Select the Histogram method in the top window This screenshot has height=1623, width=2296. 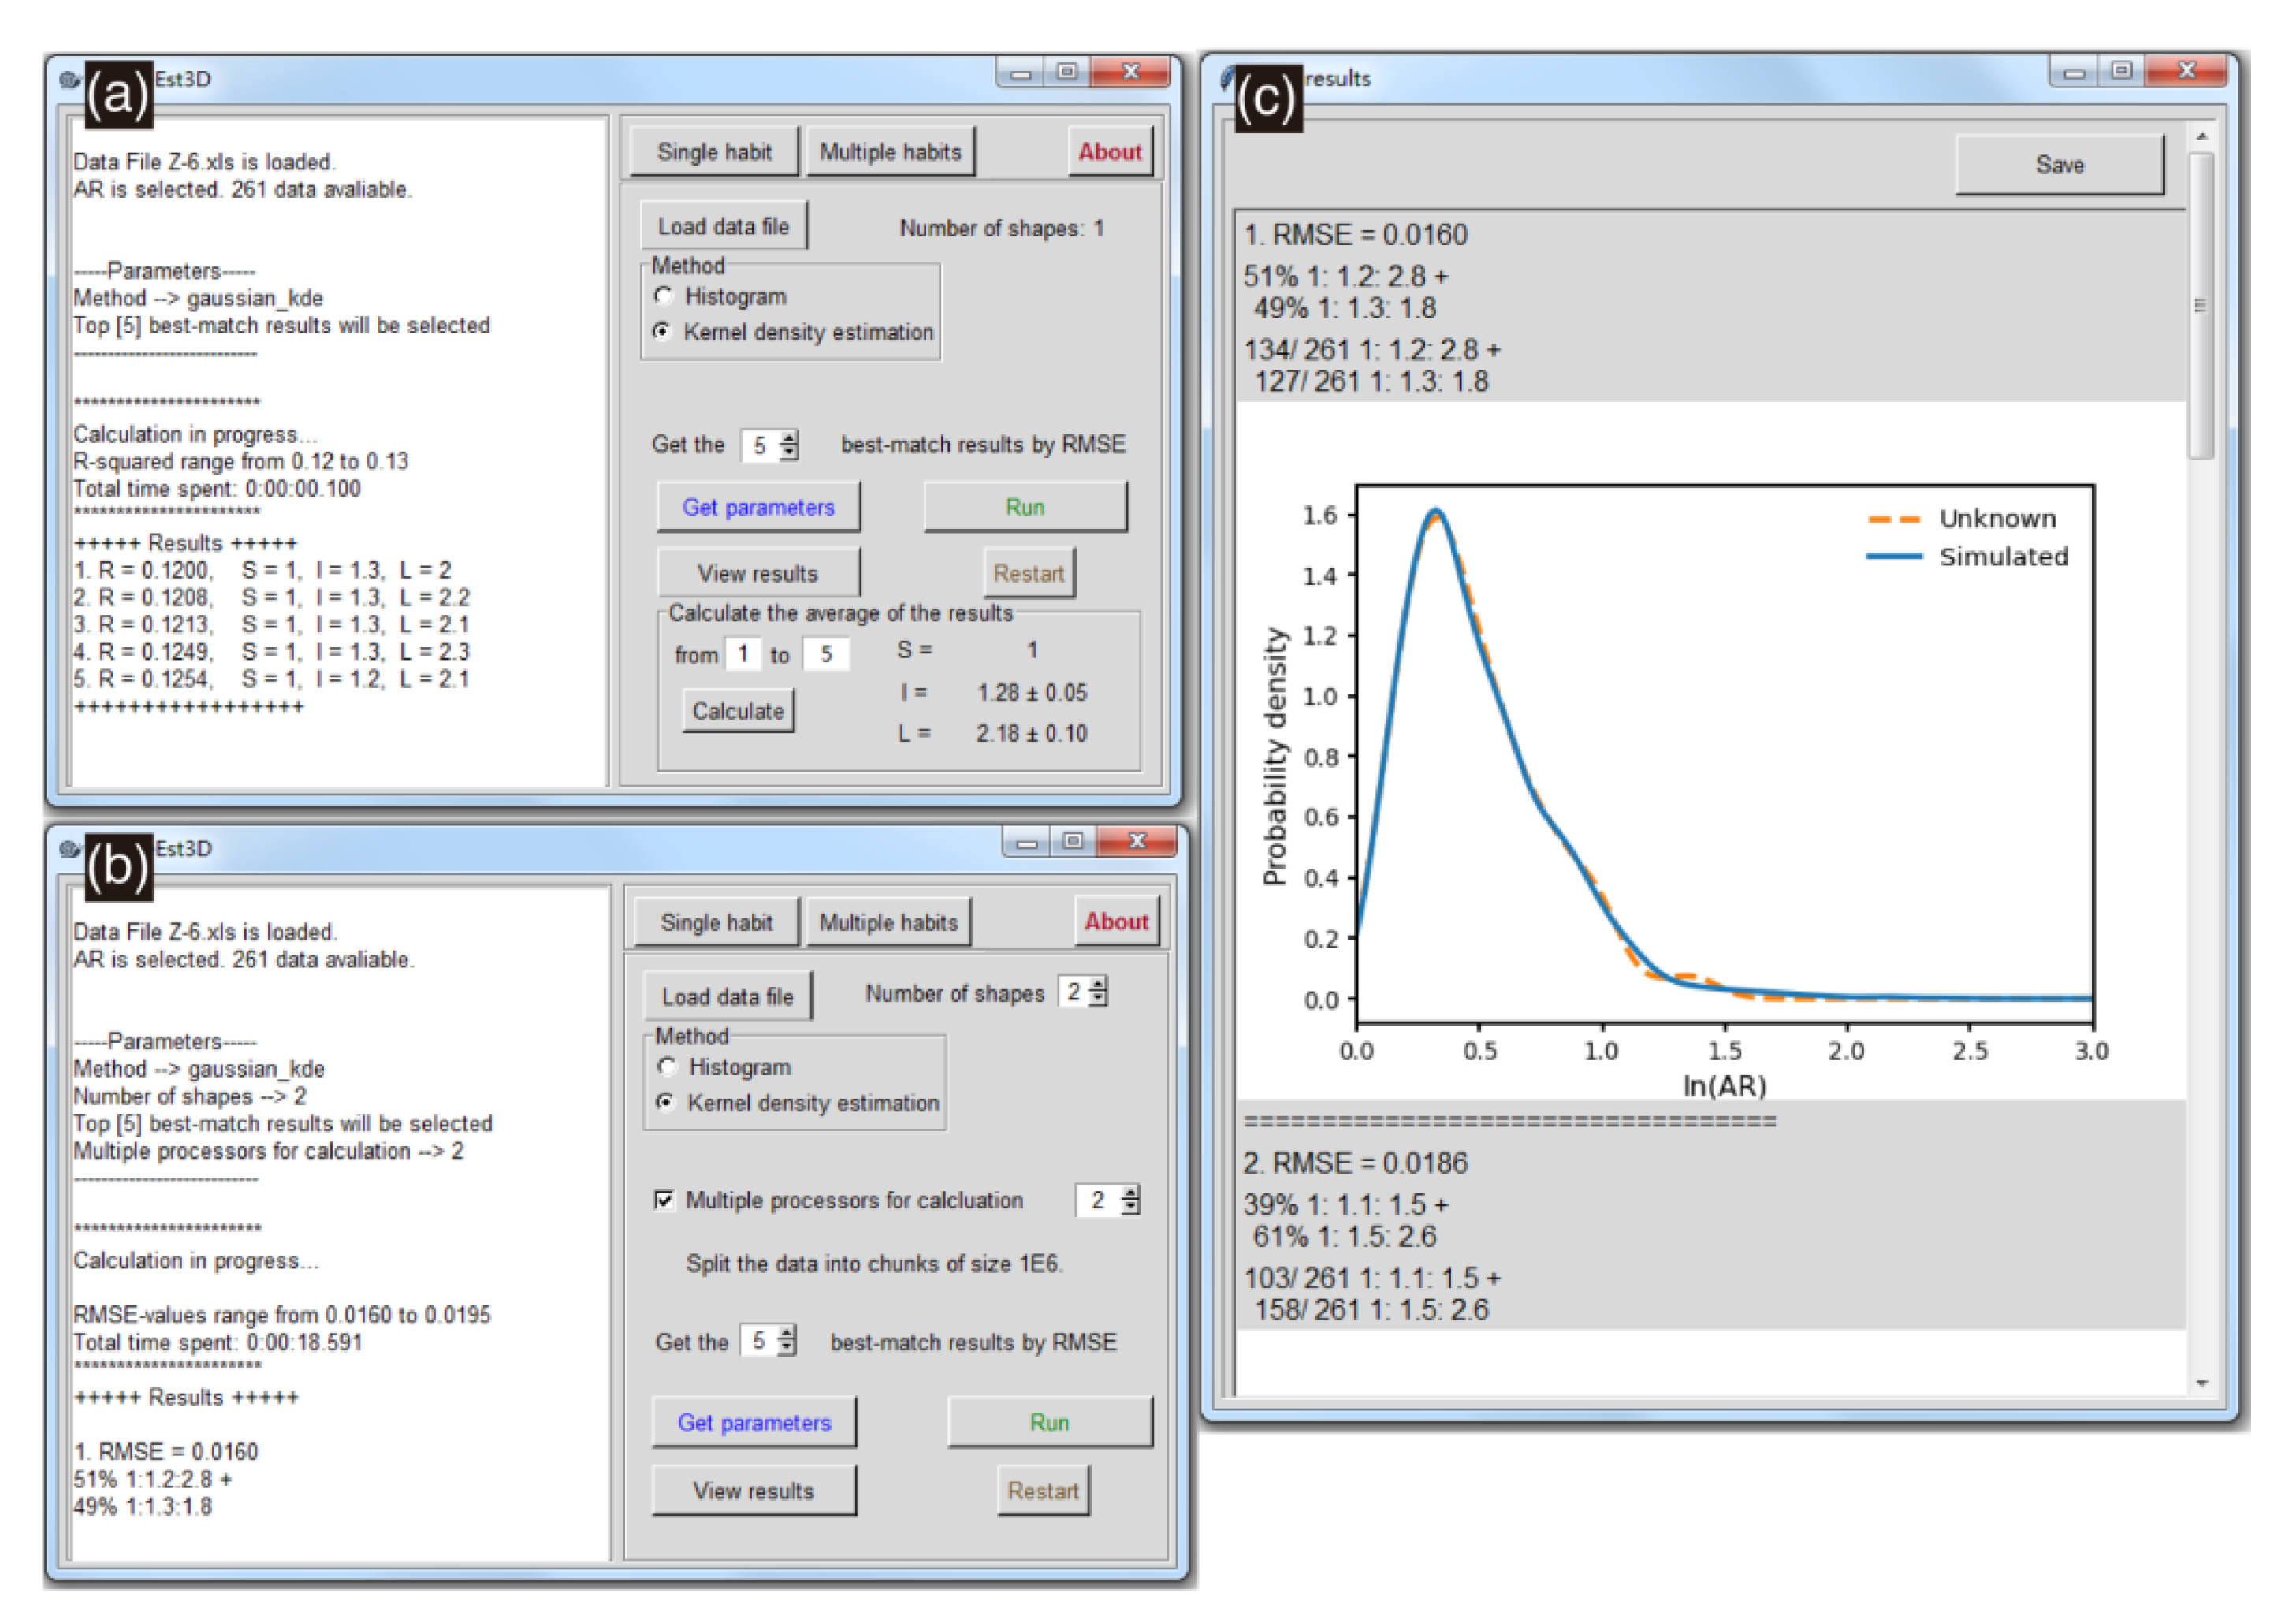coord(663,296)
